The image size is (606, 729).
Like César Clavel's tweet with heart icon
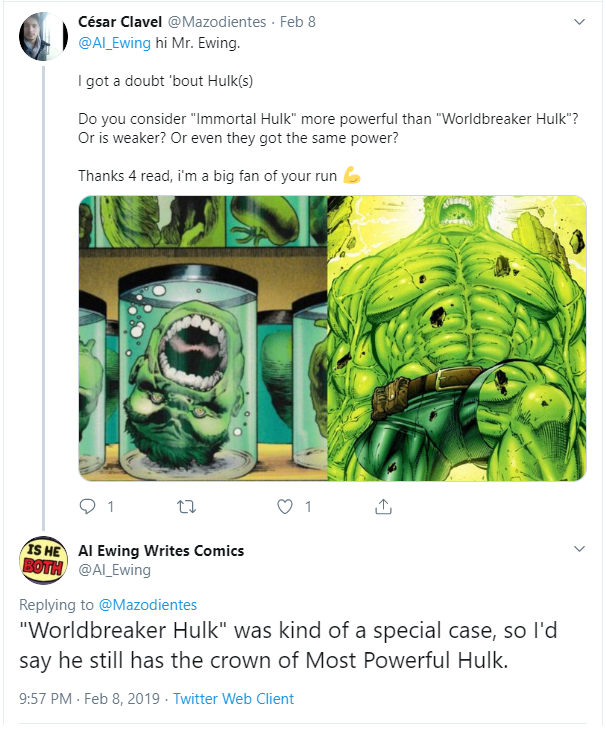[x=285, y=507]
